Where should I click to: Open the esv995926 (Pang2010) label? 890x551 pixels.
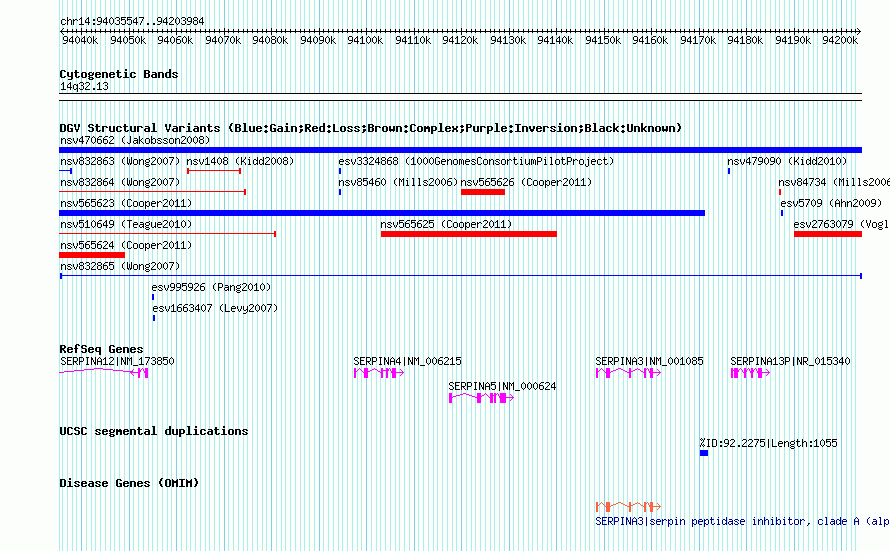211,287
